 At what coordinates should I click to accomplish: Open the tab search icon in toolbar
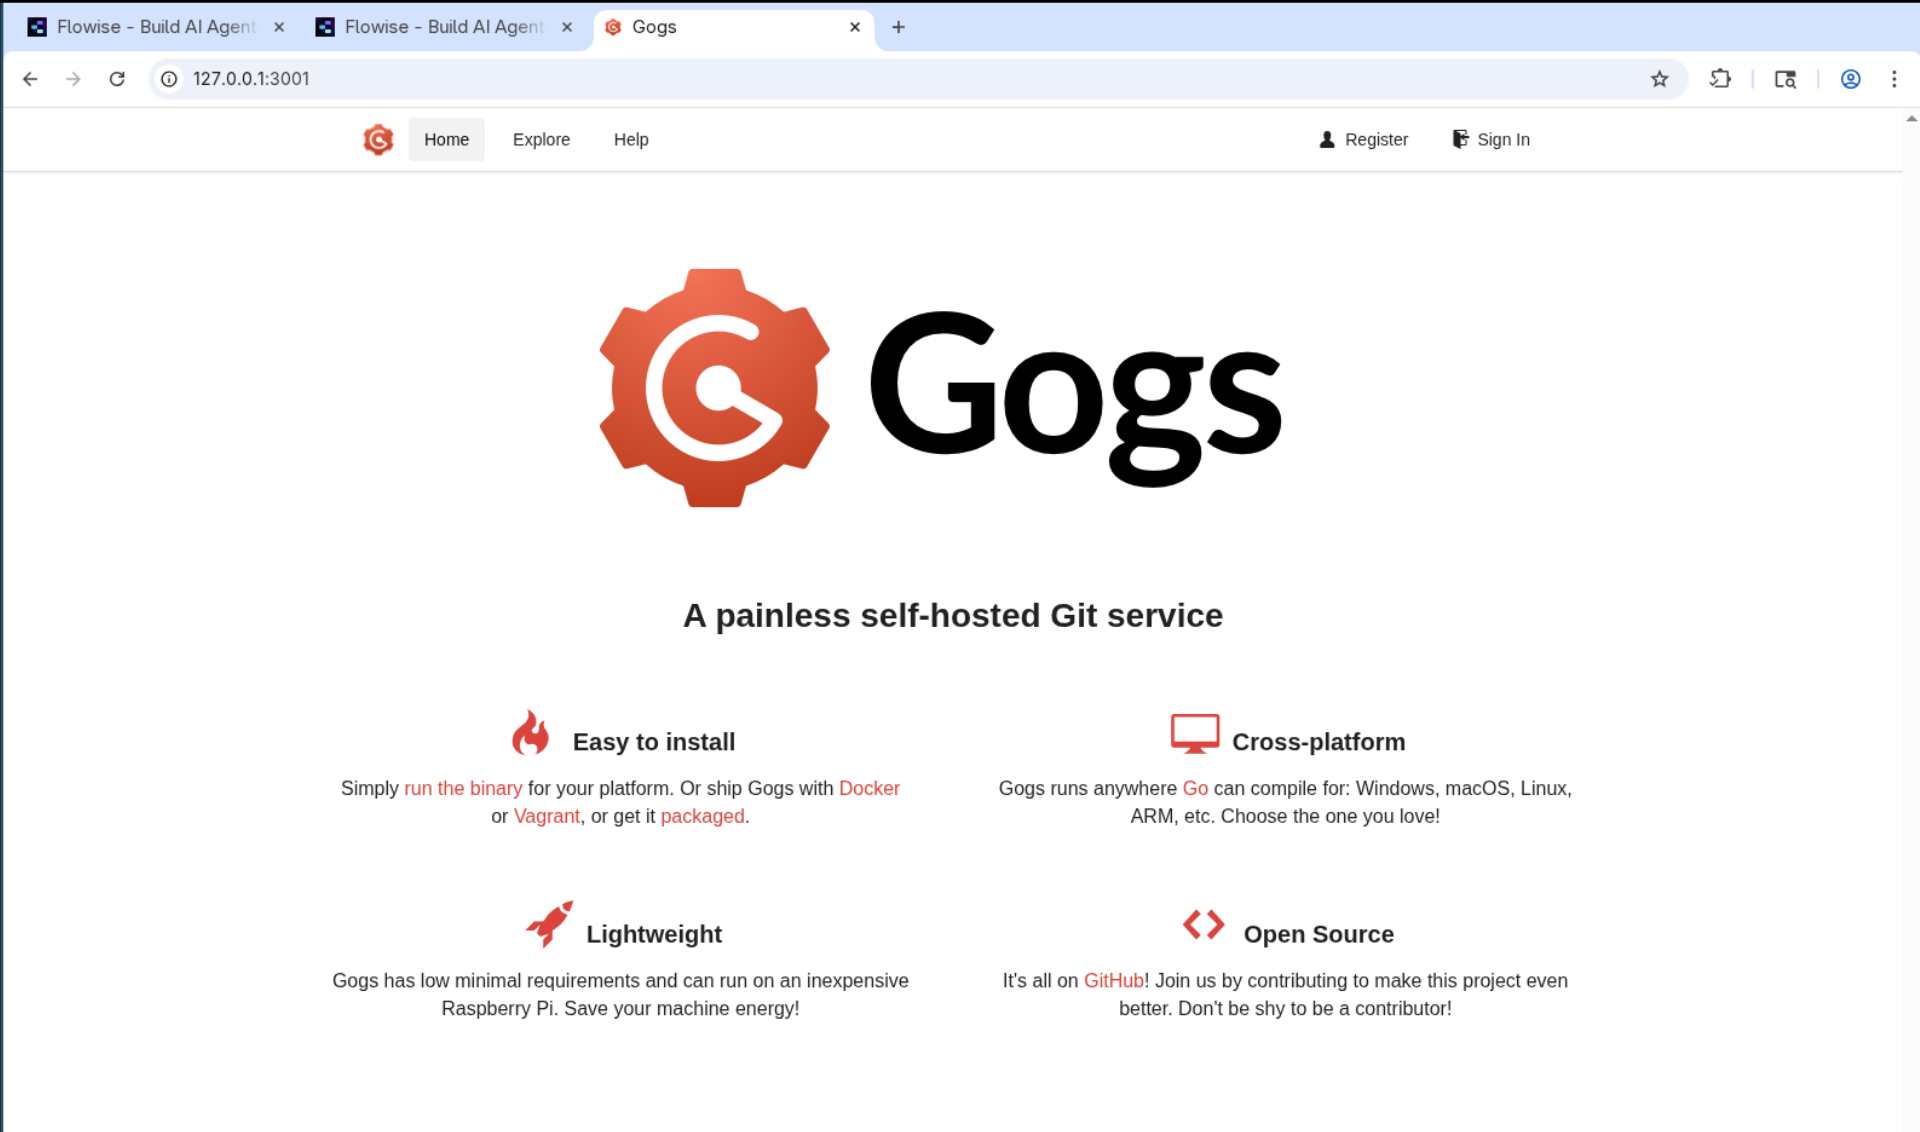point(1785,79)
